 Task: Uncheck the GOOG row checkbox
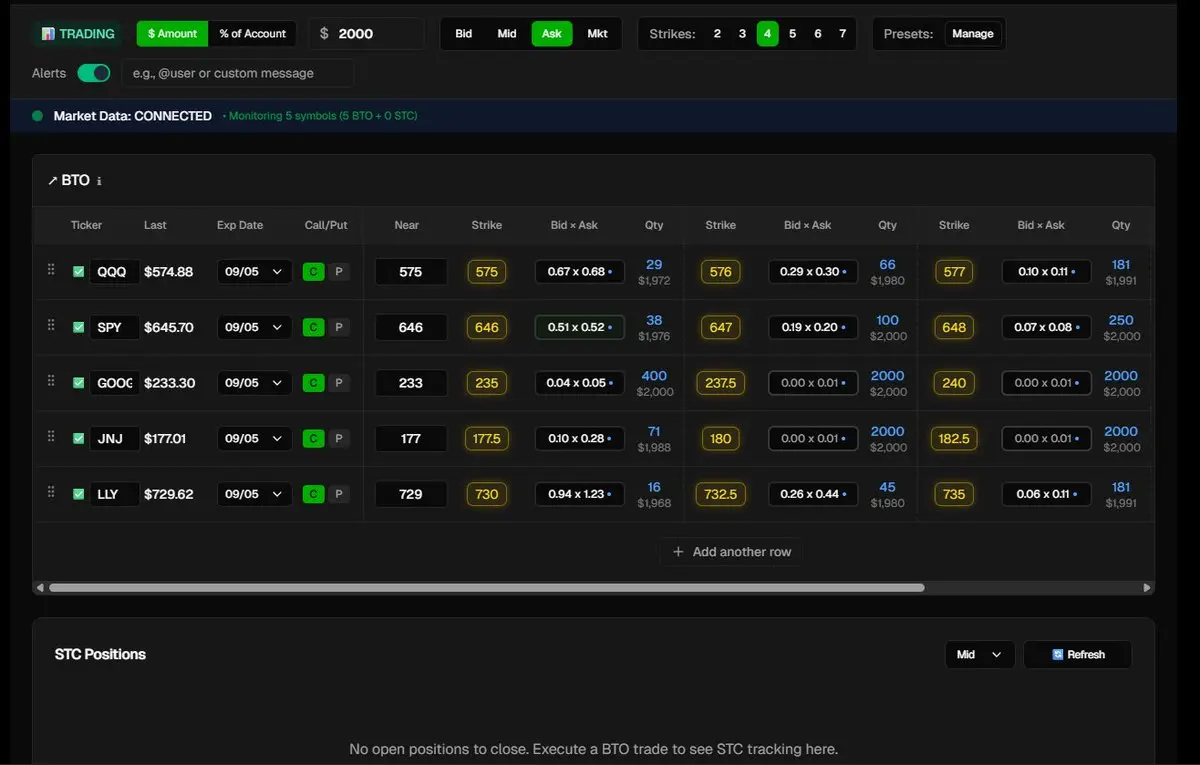click(78, 382)
